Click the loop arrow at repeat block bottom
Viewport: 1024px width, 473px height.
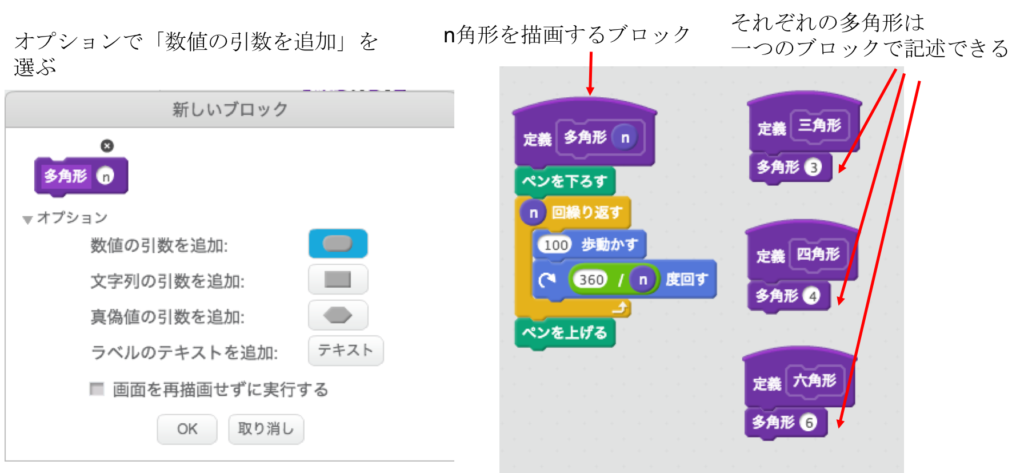coord(622,306)
